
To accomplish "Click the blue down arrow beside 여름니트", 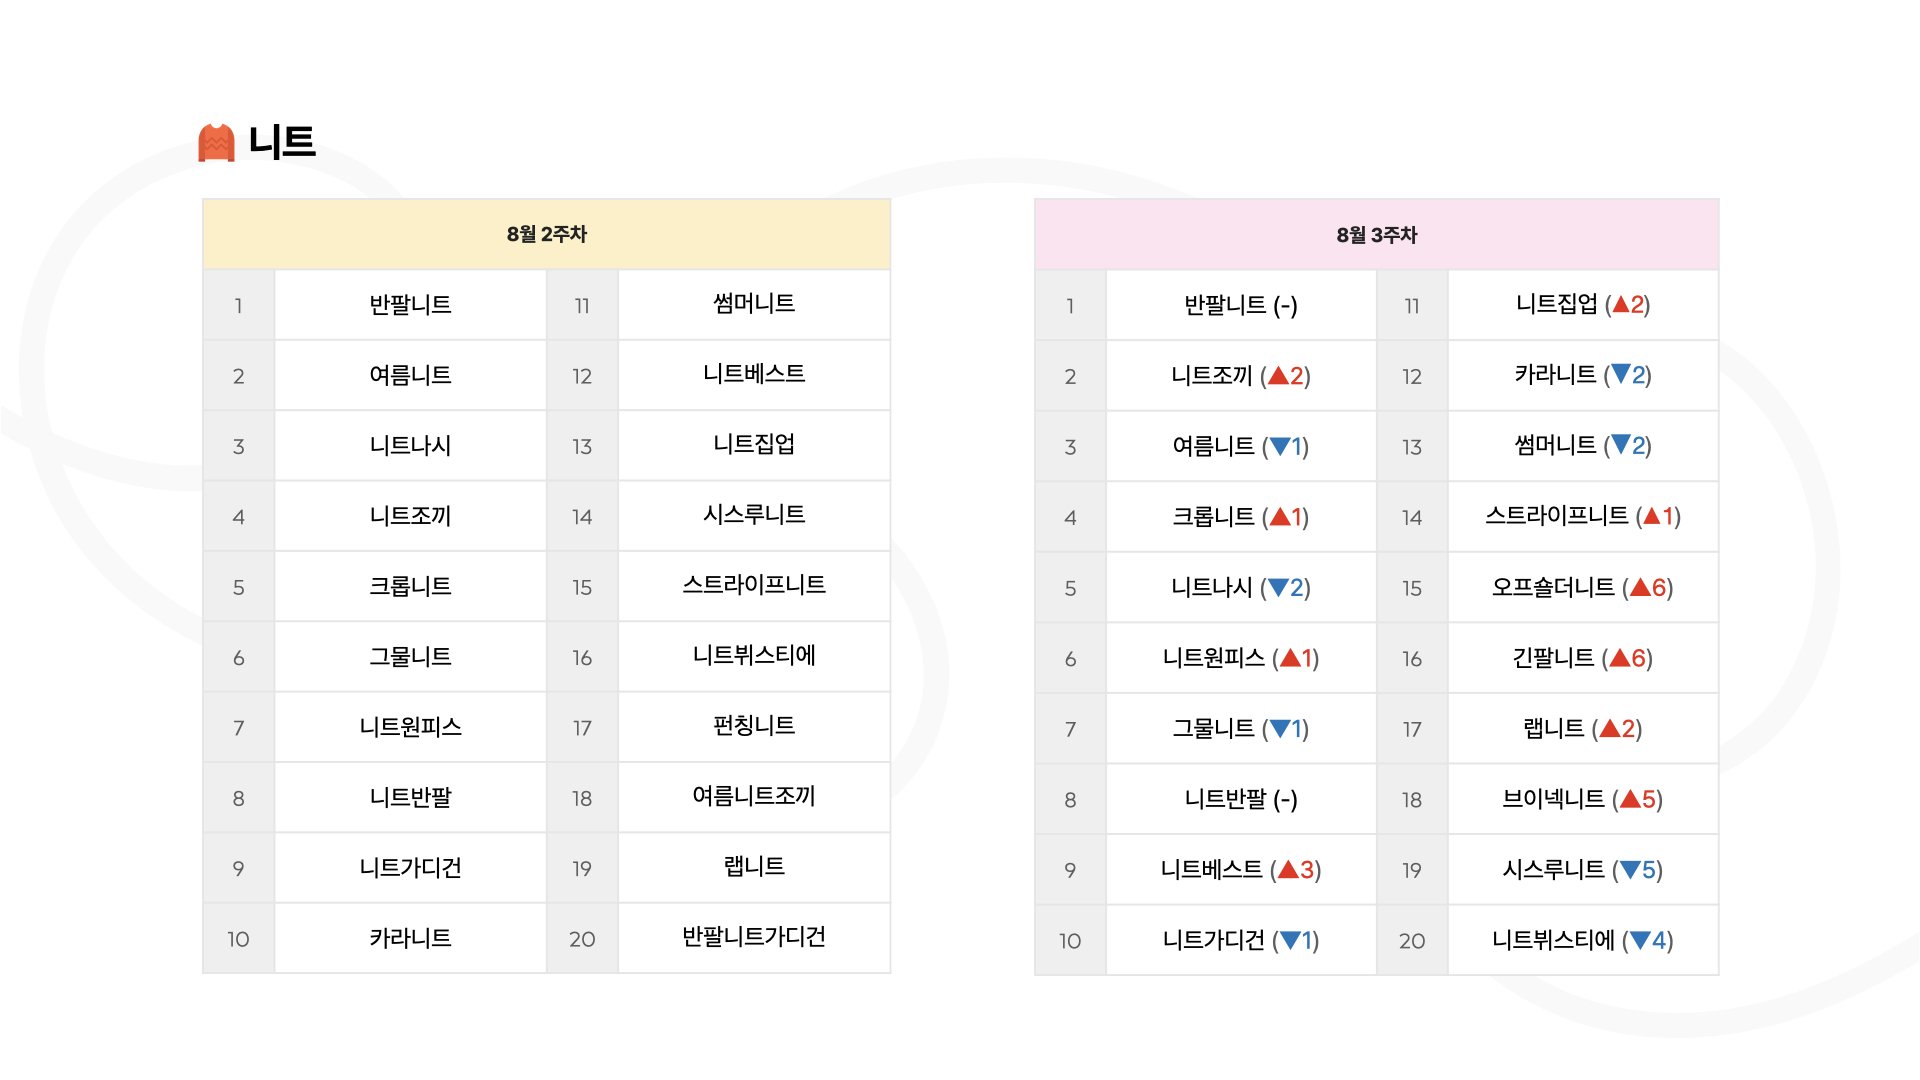I will click(1279, 446).
